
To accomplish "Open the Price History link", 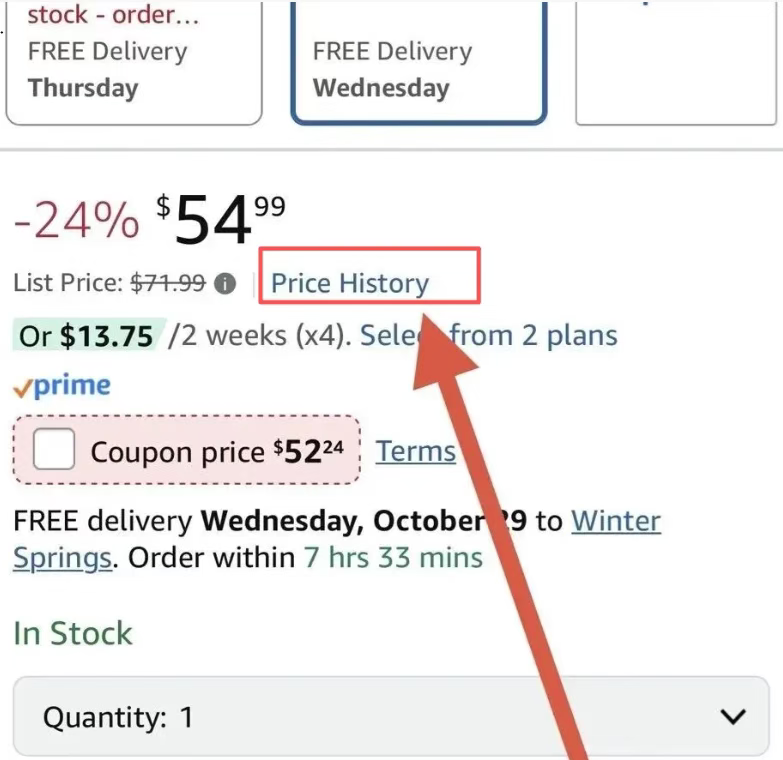I will [x=350, y=283].
